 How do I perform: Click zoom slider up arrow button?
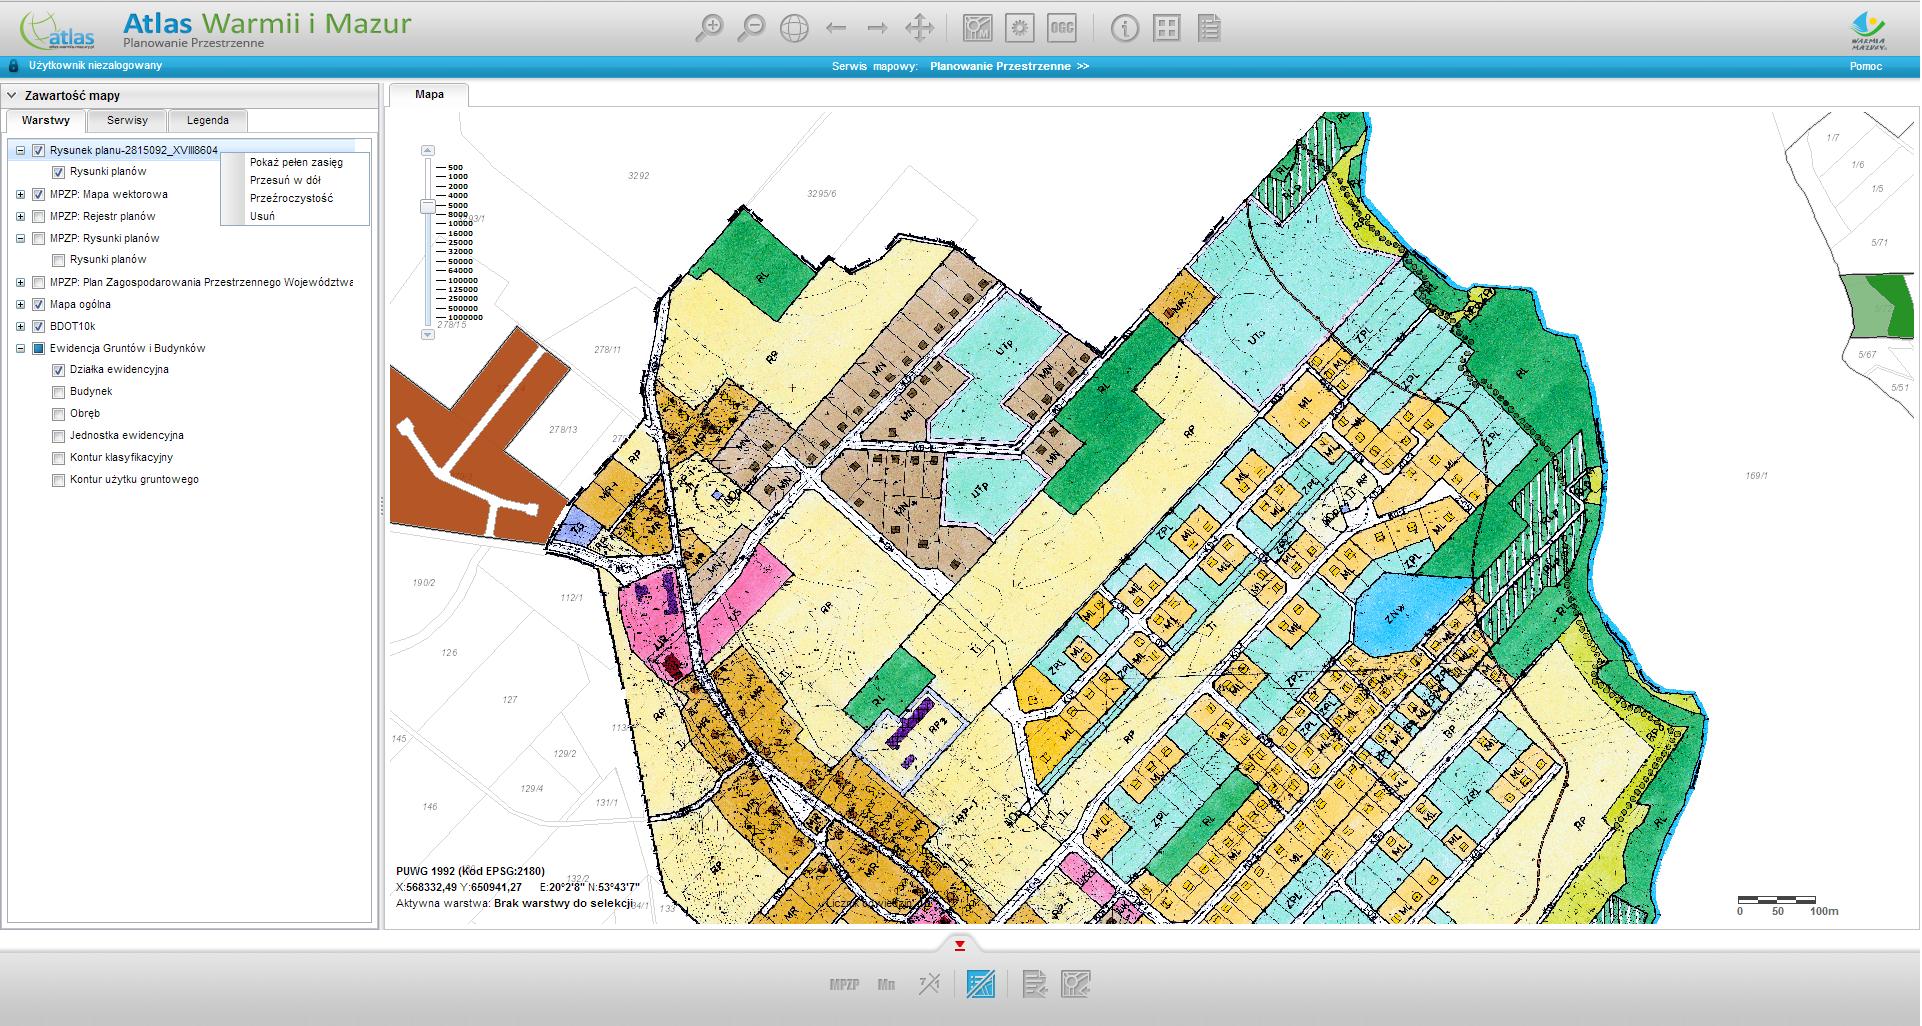(428, 150)
